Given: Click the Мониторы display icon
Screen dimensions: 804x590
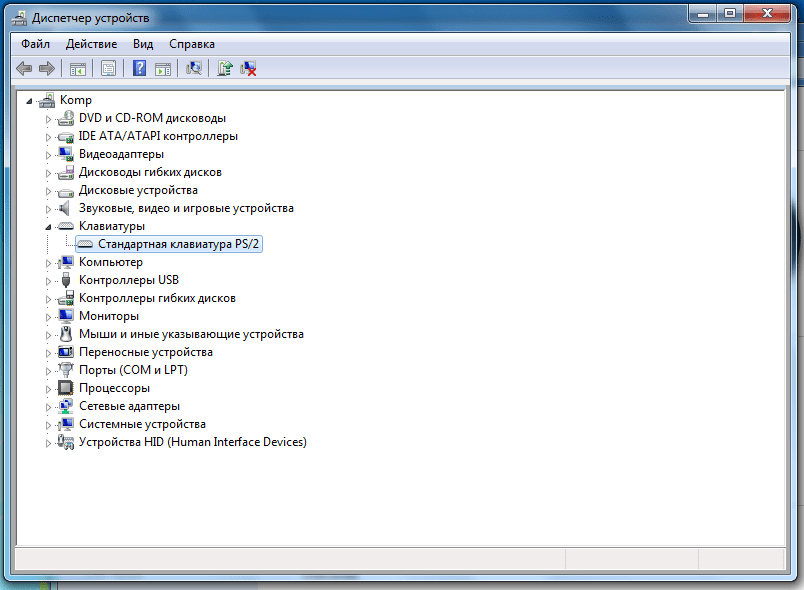Looking at the screenshot, I should coord(66,316).
